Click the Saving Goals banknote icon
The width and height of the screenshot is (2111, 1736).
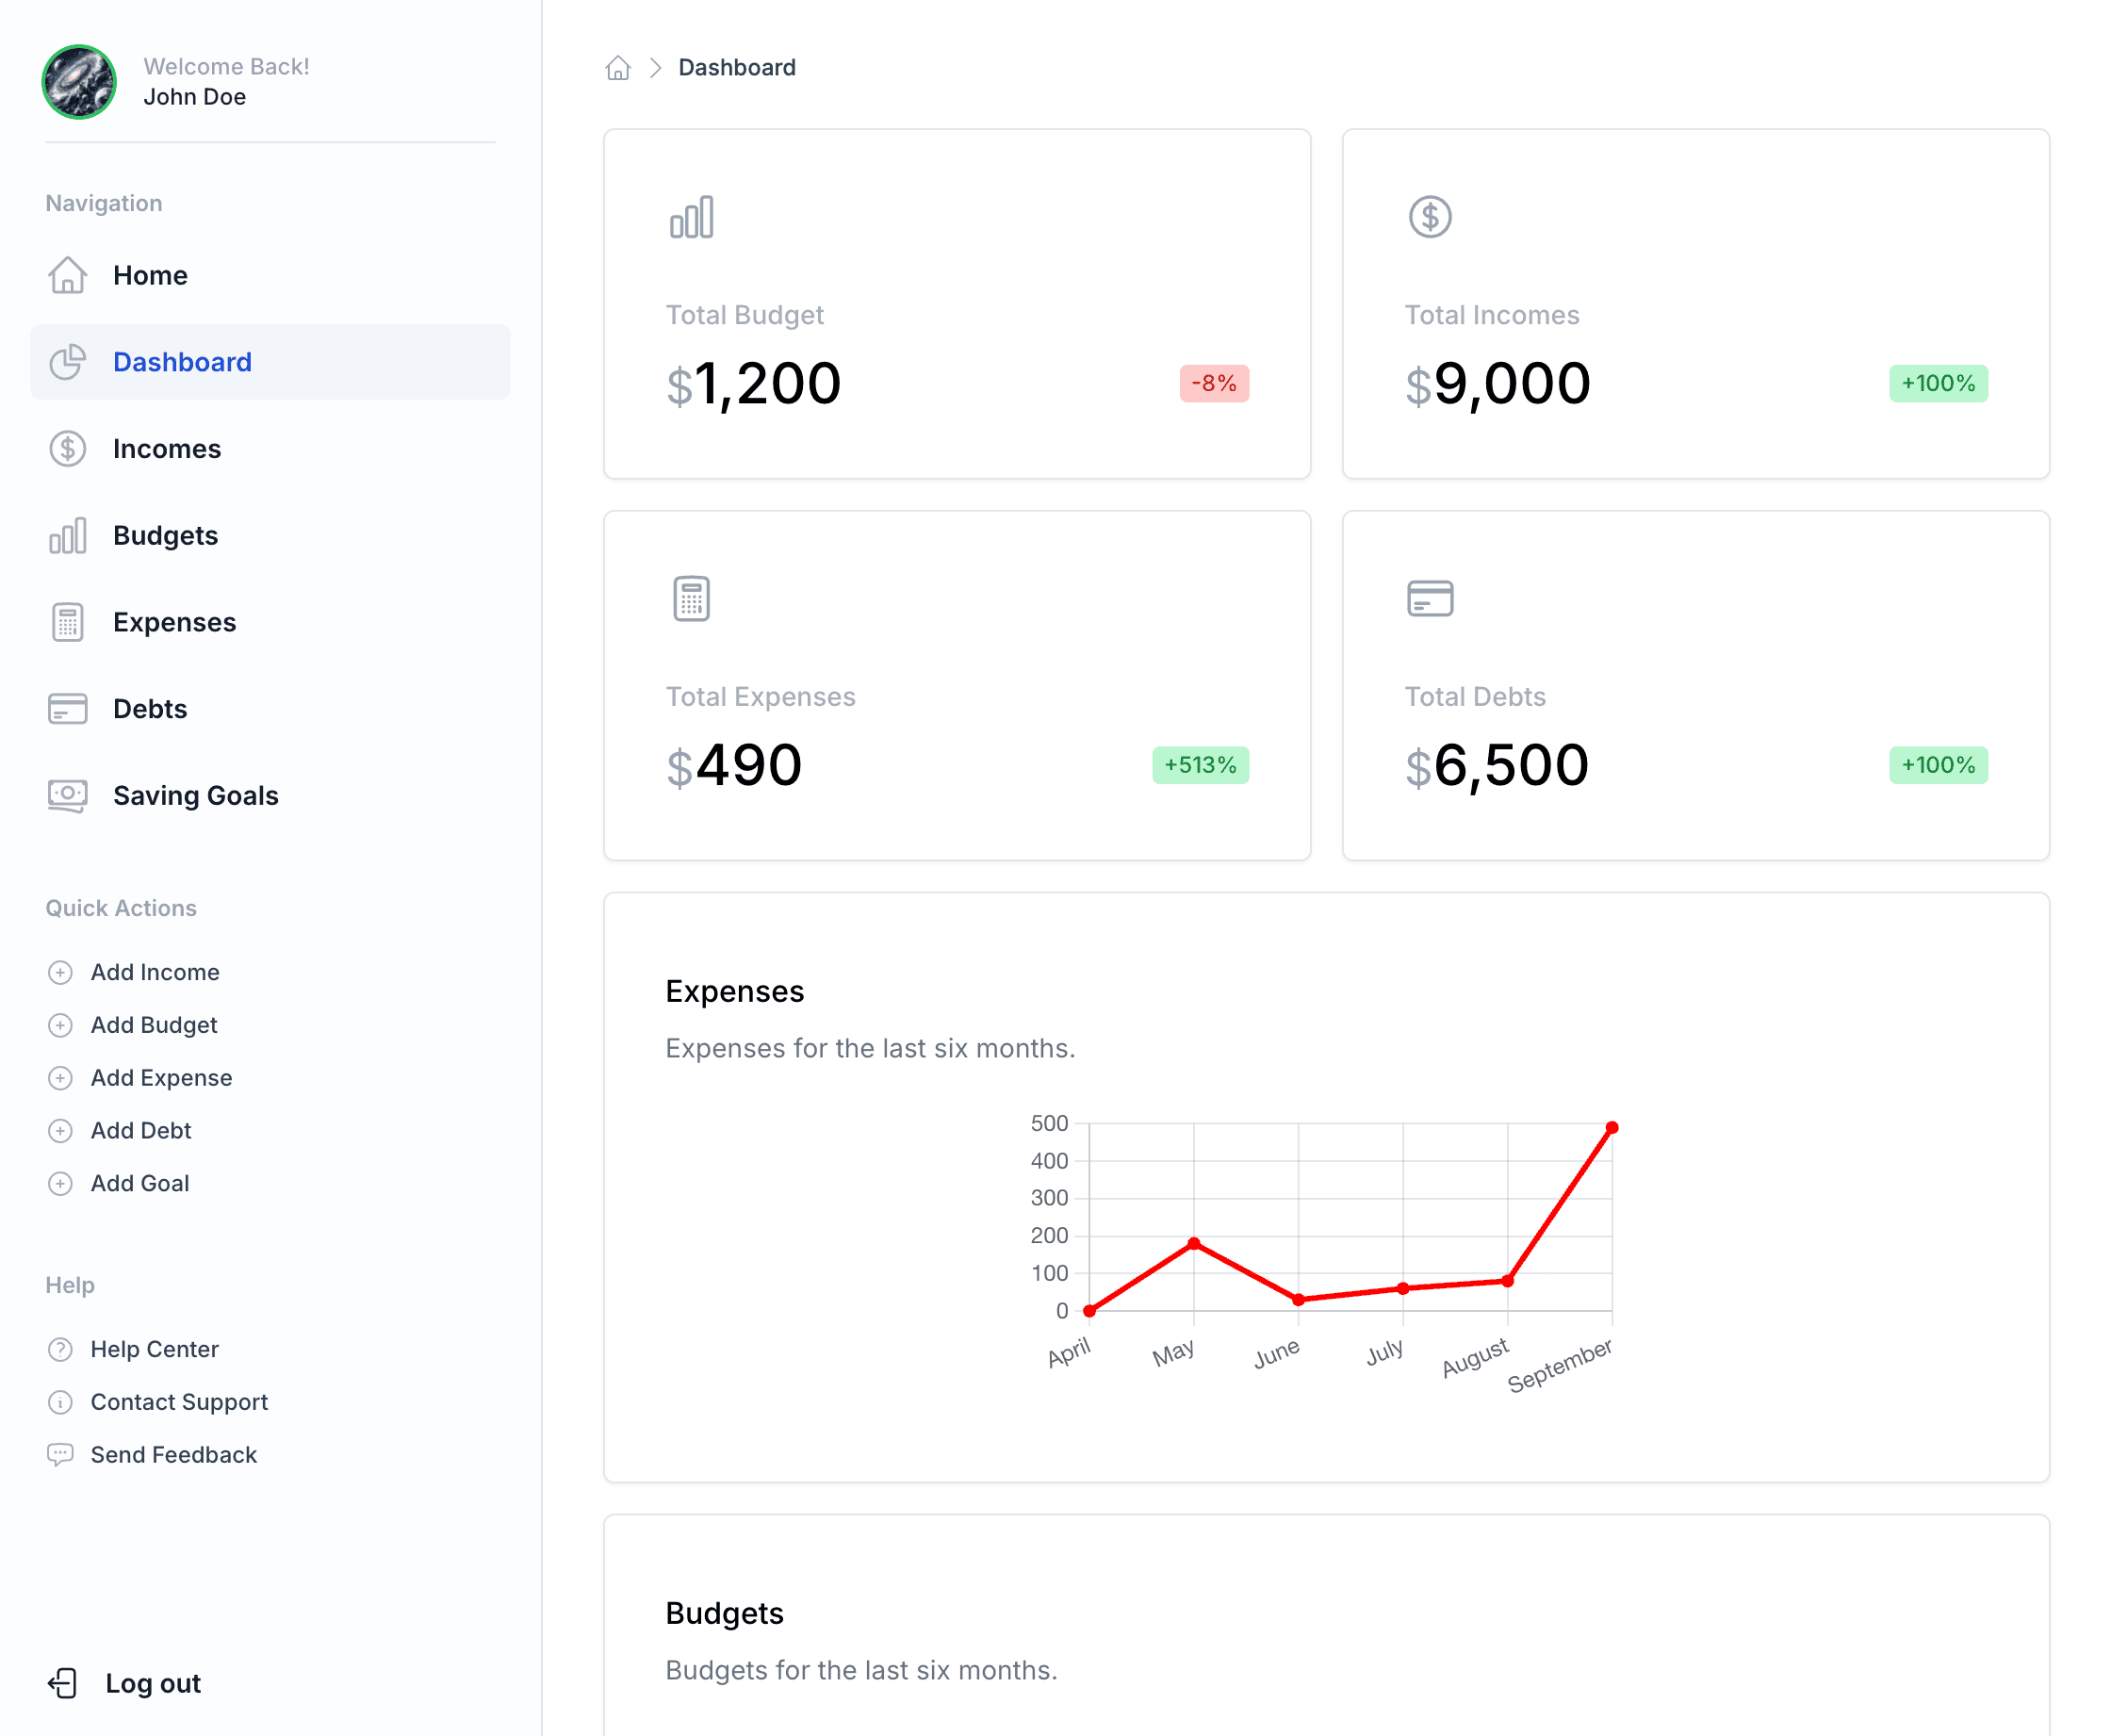coord(68,796)
